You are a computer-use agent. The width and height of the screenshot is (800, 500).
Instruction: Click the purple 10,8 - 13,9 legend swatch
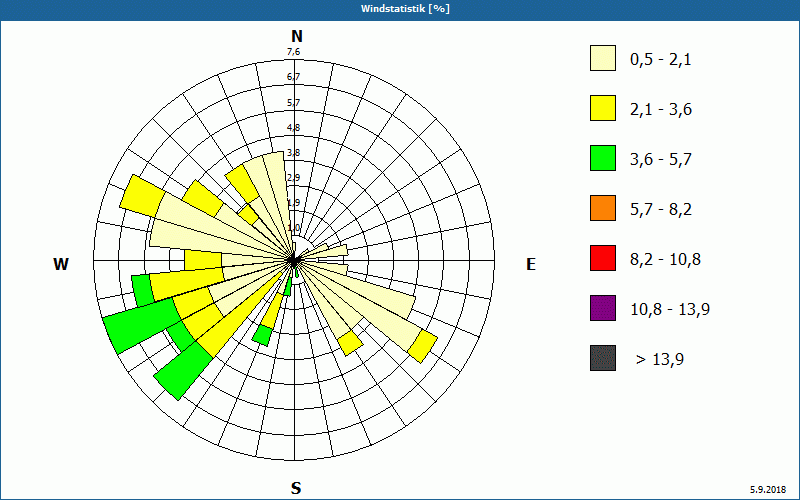[603, 308]
